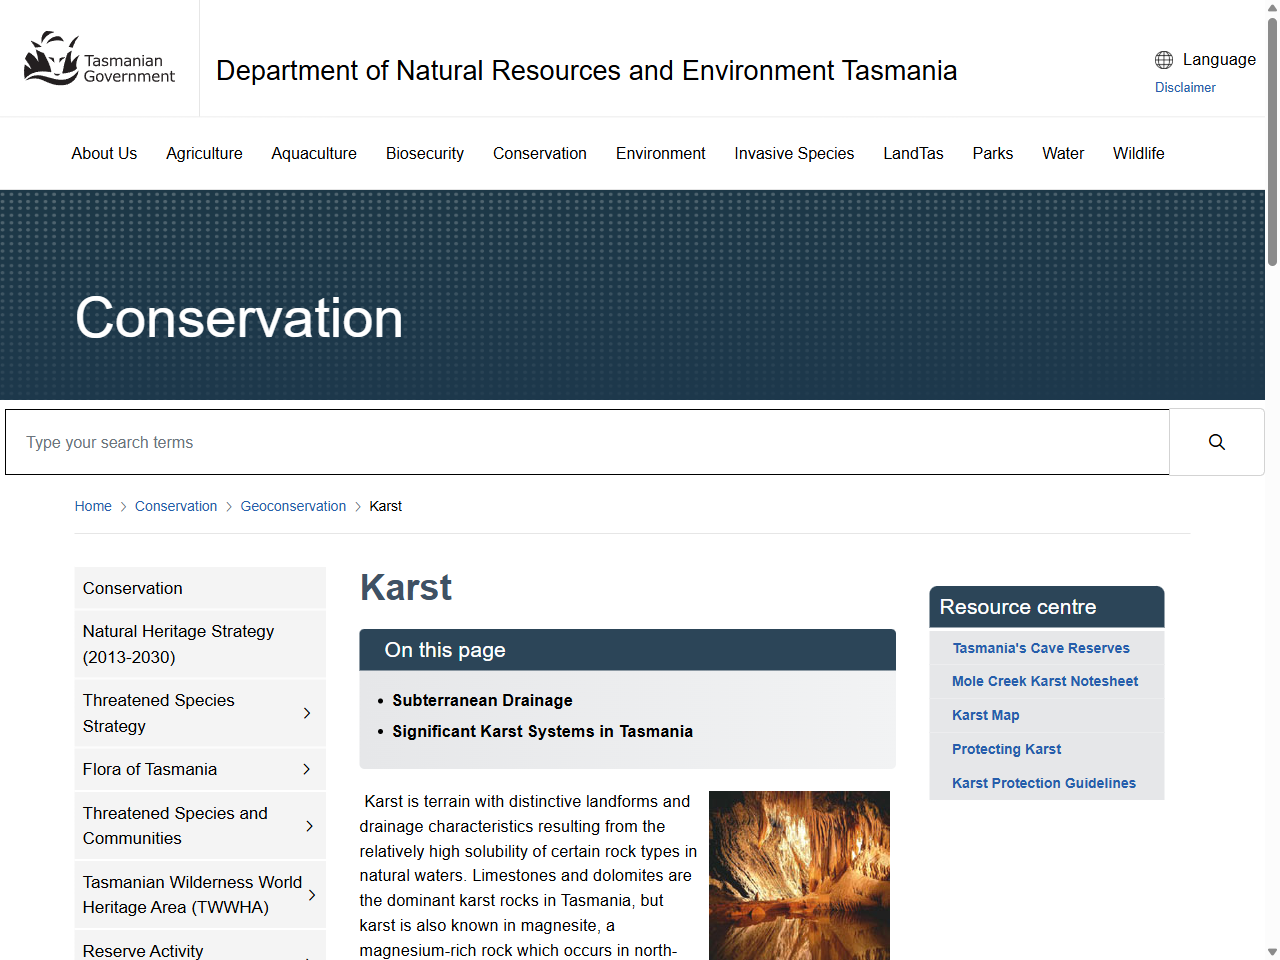The image size is (1280, 960).
Task: Open the Biosecurity menu
Action: click(425, 153)
